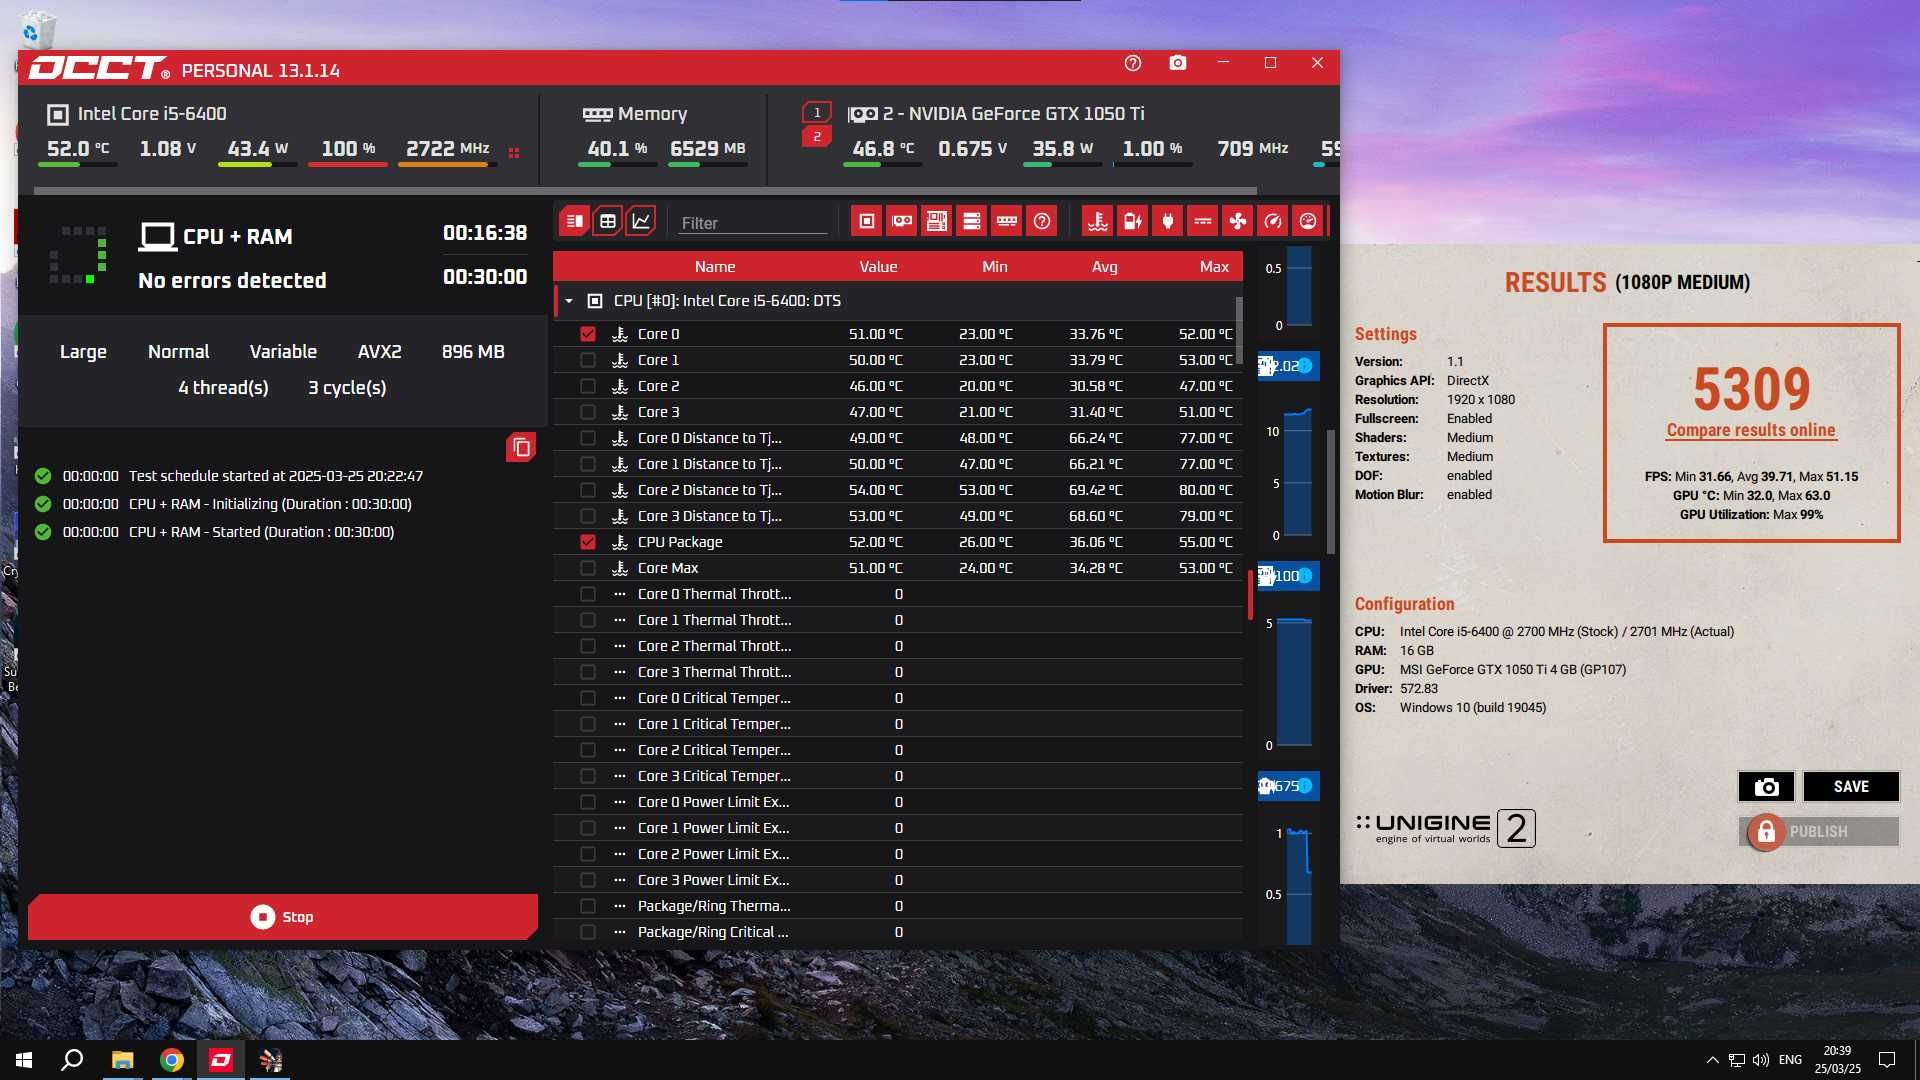Filter sensors by motherboard icon
Image resolution: width=1920 pixels, height=1080 pixels.
click(x=937, y=221)
